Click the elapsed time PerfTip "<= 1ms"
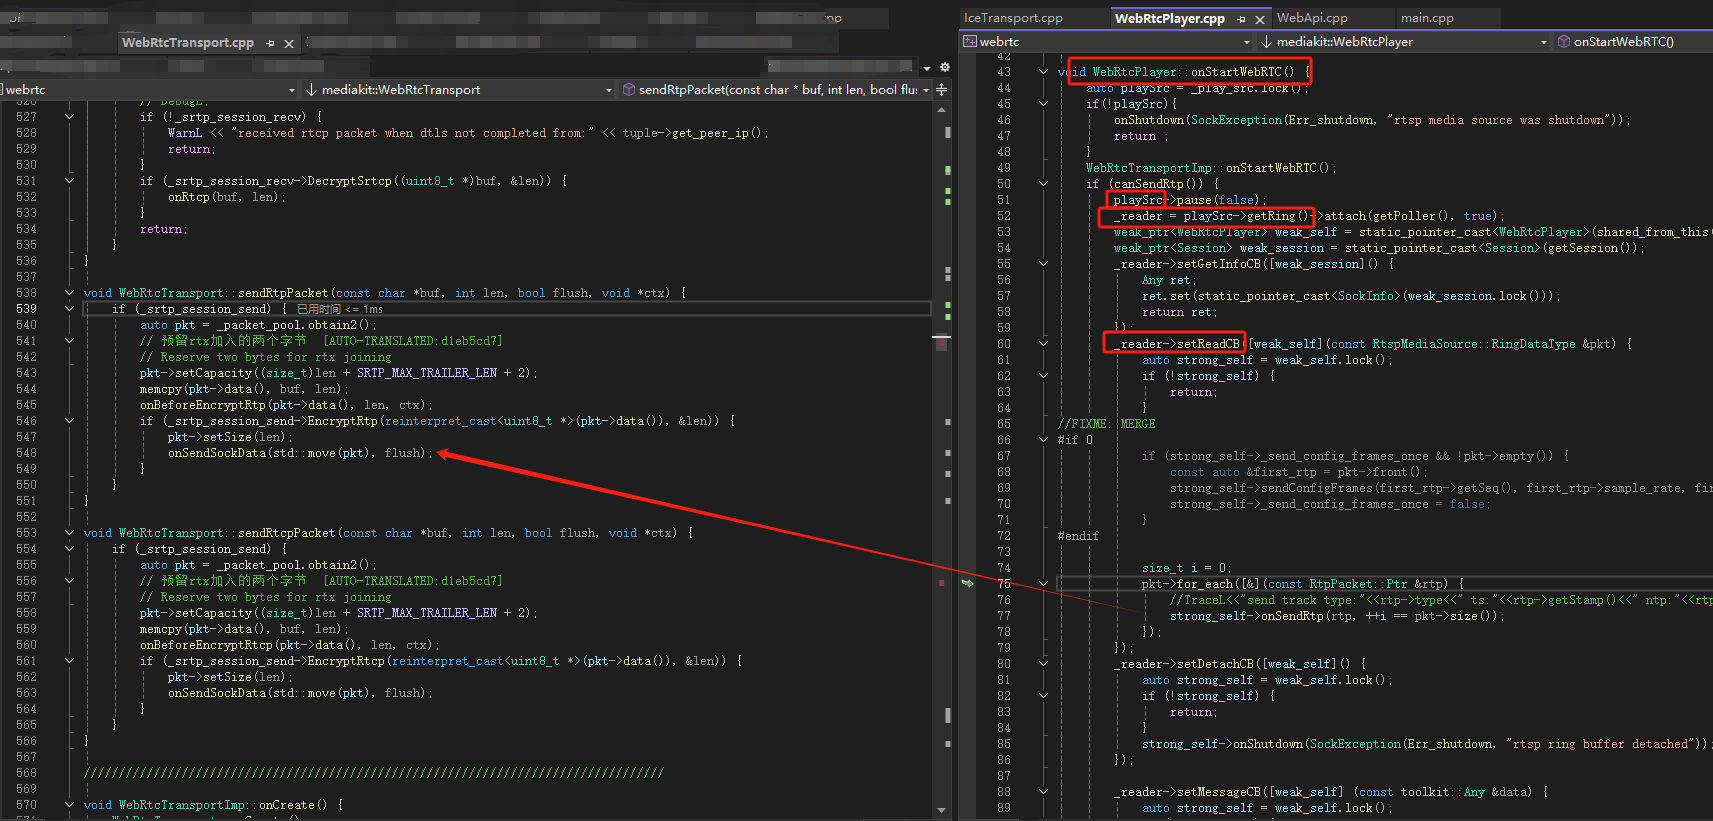This screenshot has width=1713, height=821. (340, 309)
